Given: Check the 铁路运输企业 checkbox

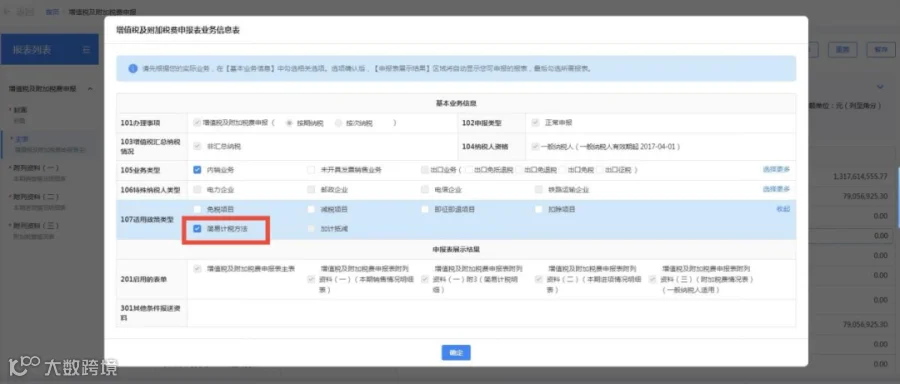Looking at the screenshot, I should click(x=538, y=189).
